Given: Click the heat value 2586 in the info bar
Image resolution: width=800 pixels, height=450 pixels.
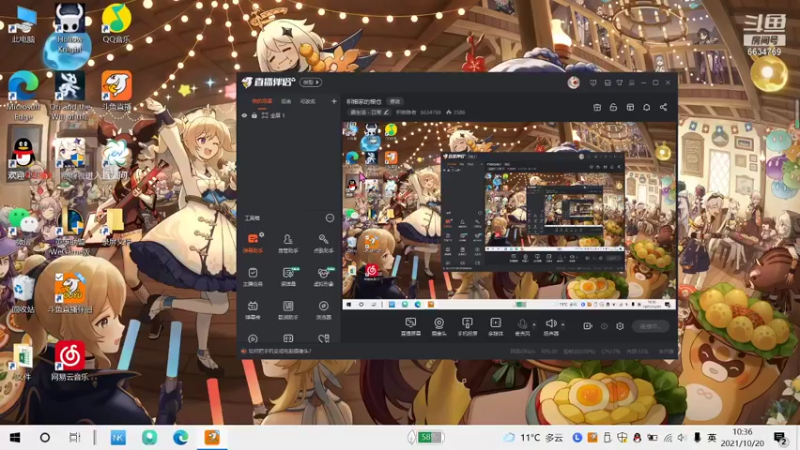Looking at the screenshot, I should pos(456,112).
